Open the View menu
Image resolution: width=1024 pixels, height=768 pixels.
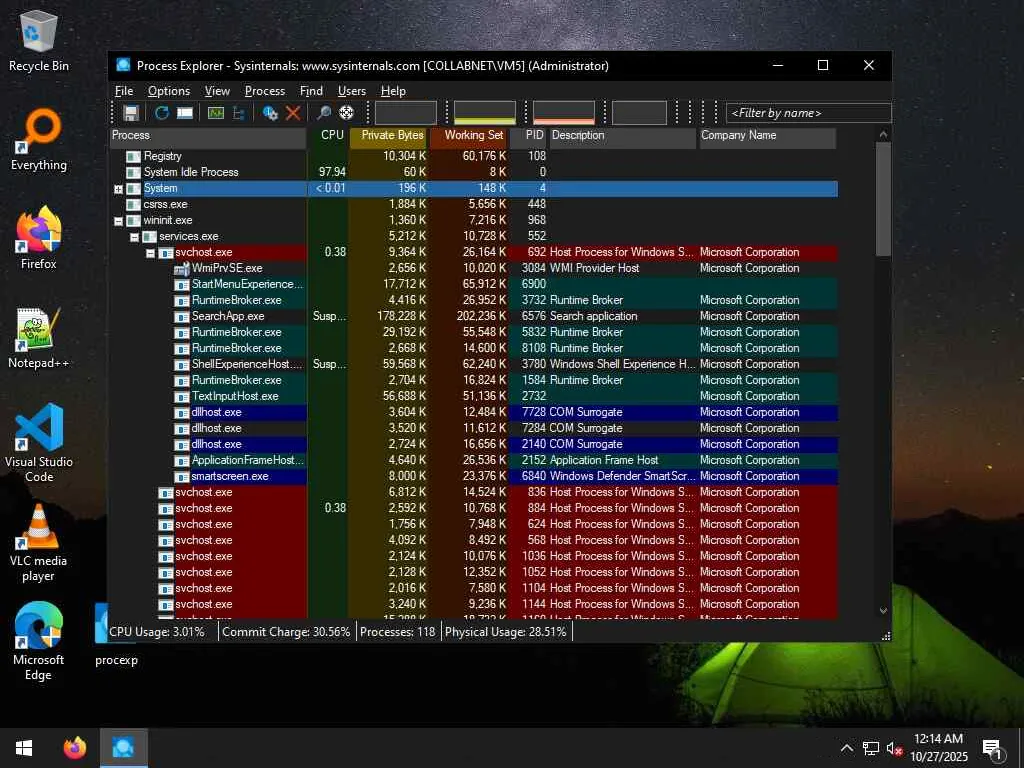(x=217, y=91)
